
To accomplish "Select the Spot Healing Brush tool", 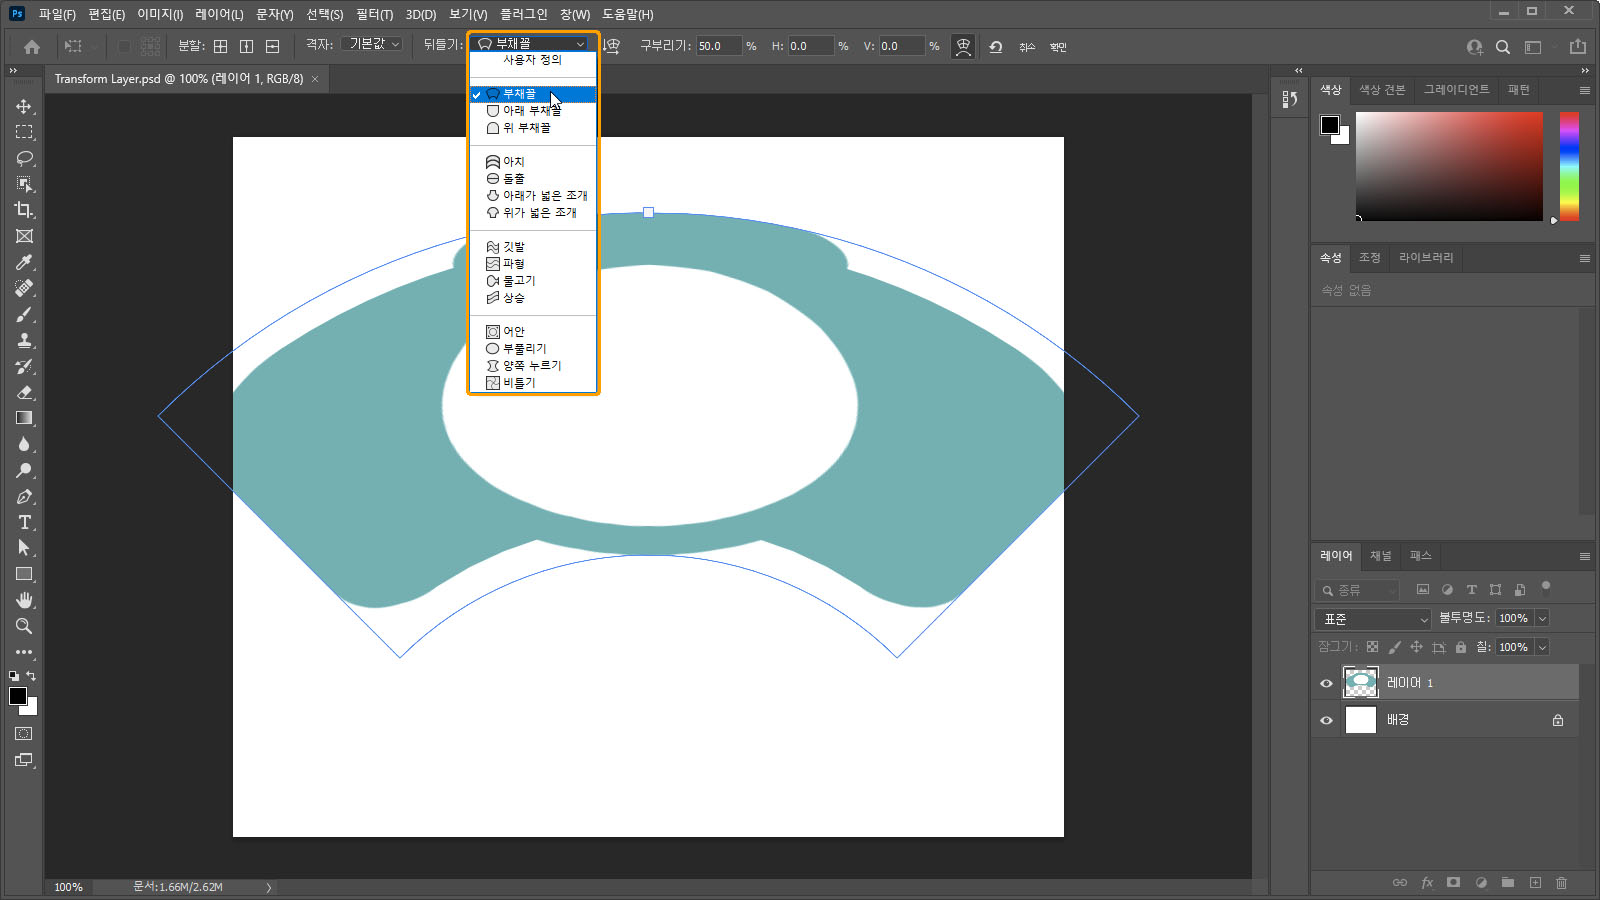I will [x=24, y=288].
